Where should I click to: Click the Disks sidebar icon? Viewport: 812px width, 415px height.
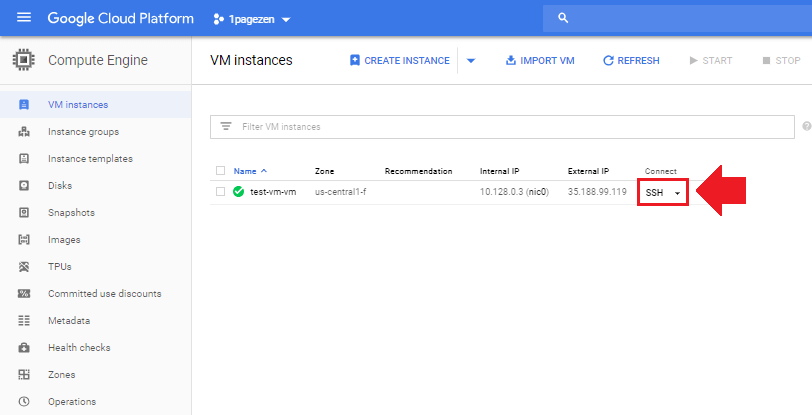tap(24, 185)
